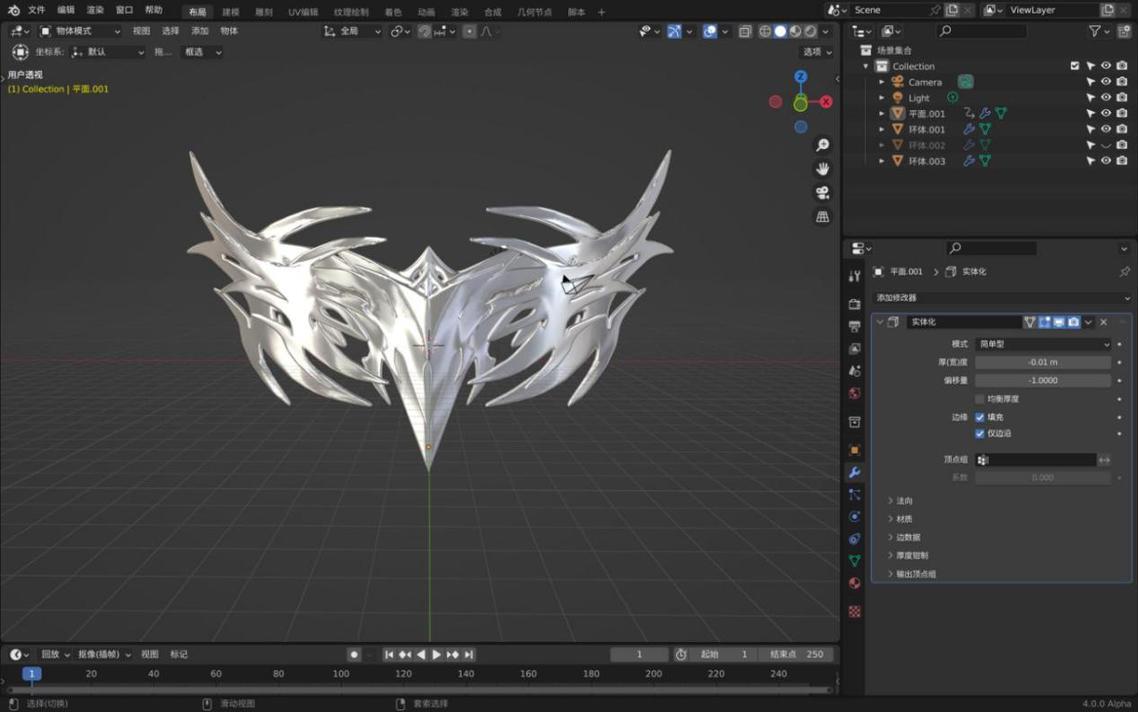Hide Camera in viewport via eye icon

[1106, 82]
